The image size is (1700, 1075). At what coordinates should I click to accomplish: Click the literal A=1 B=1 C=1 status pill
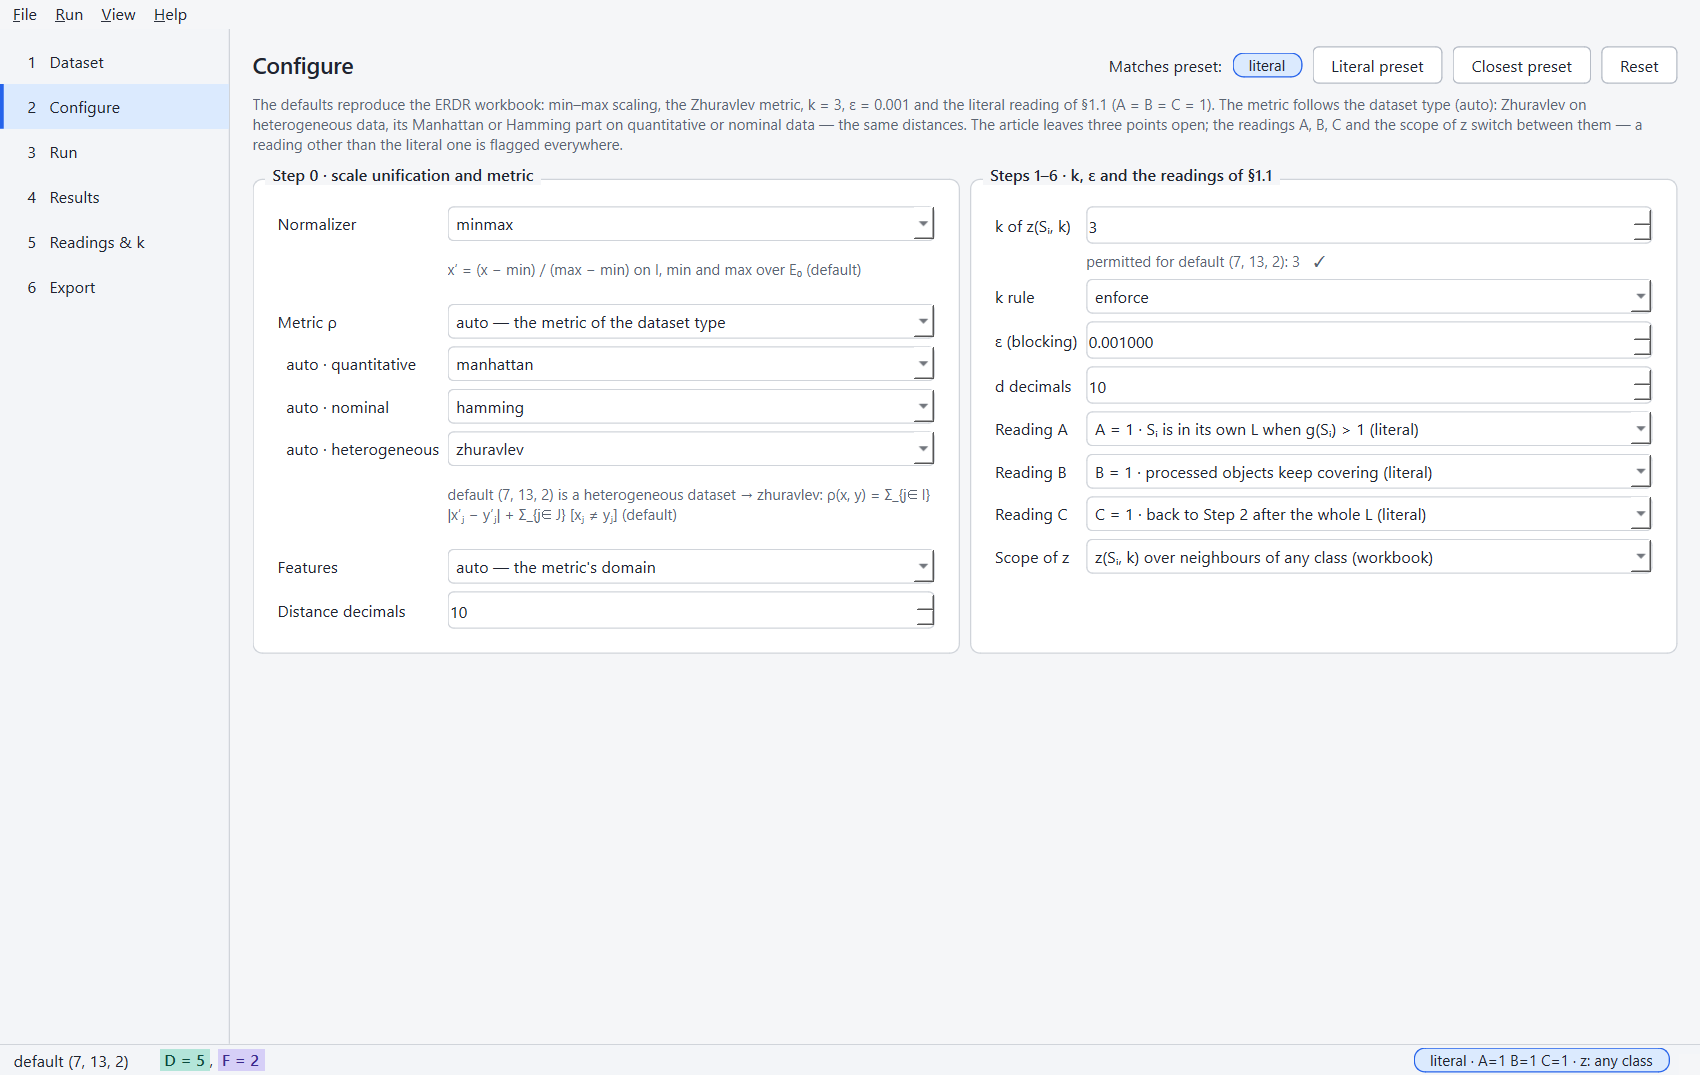1541,1060
